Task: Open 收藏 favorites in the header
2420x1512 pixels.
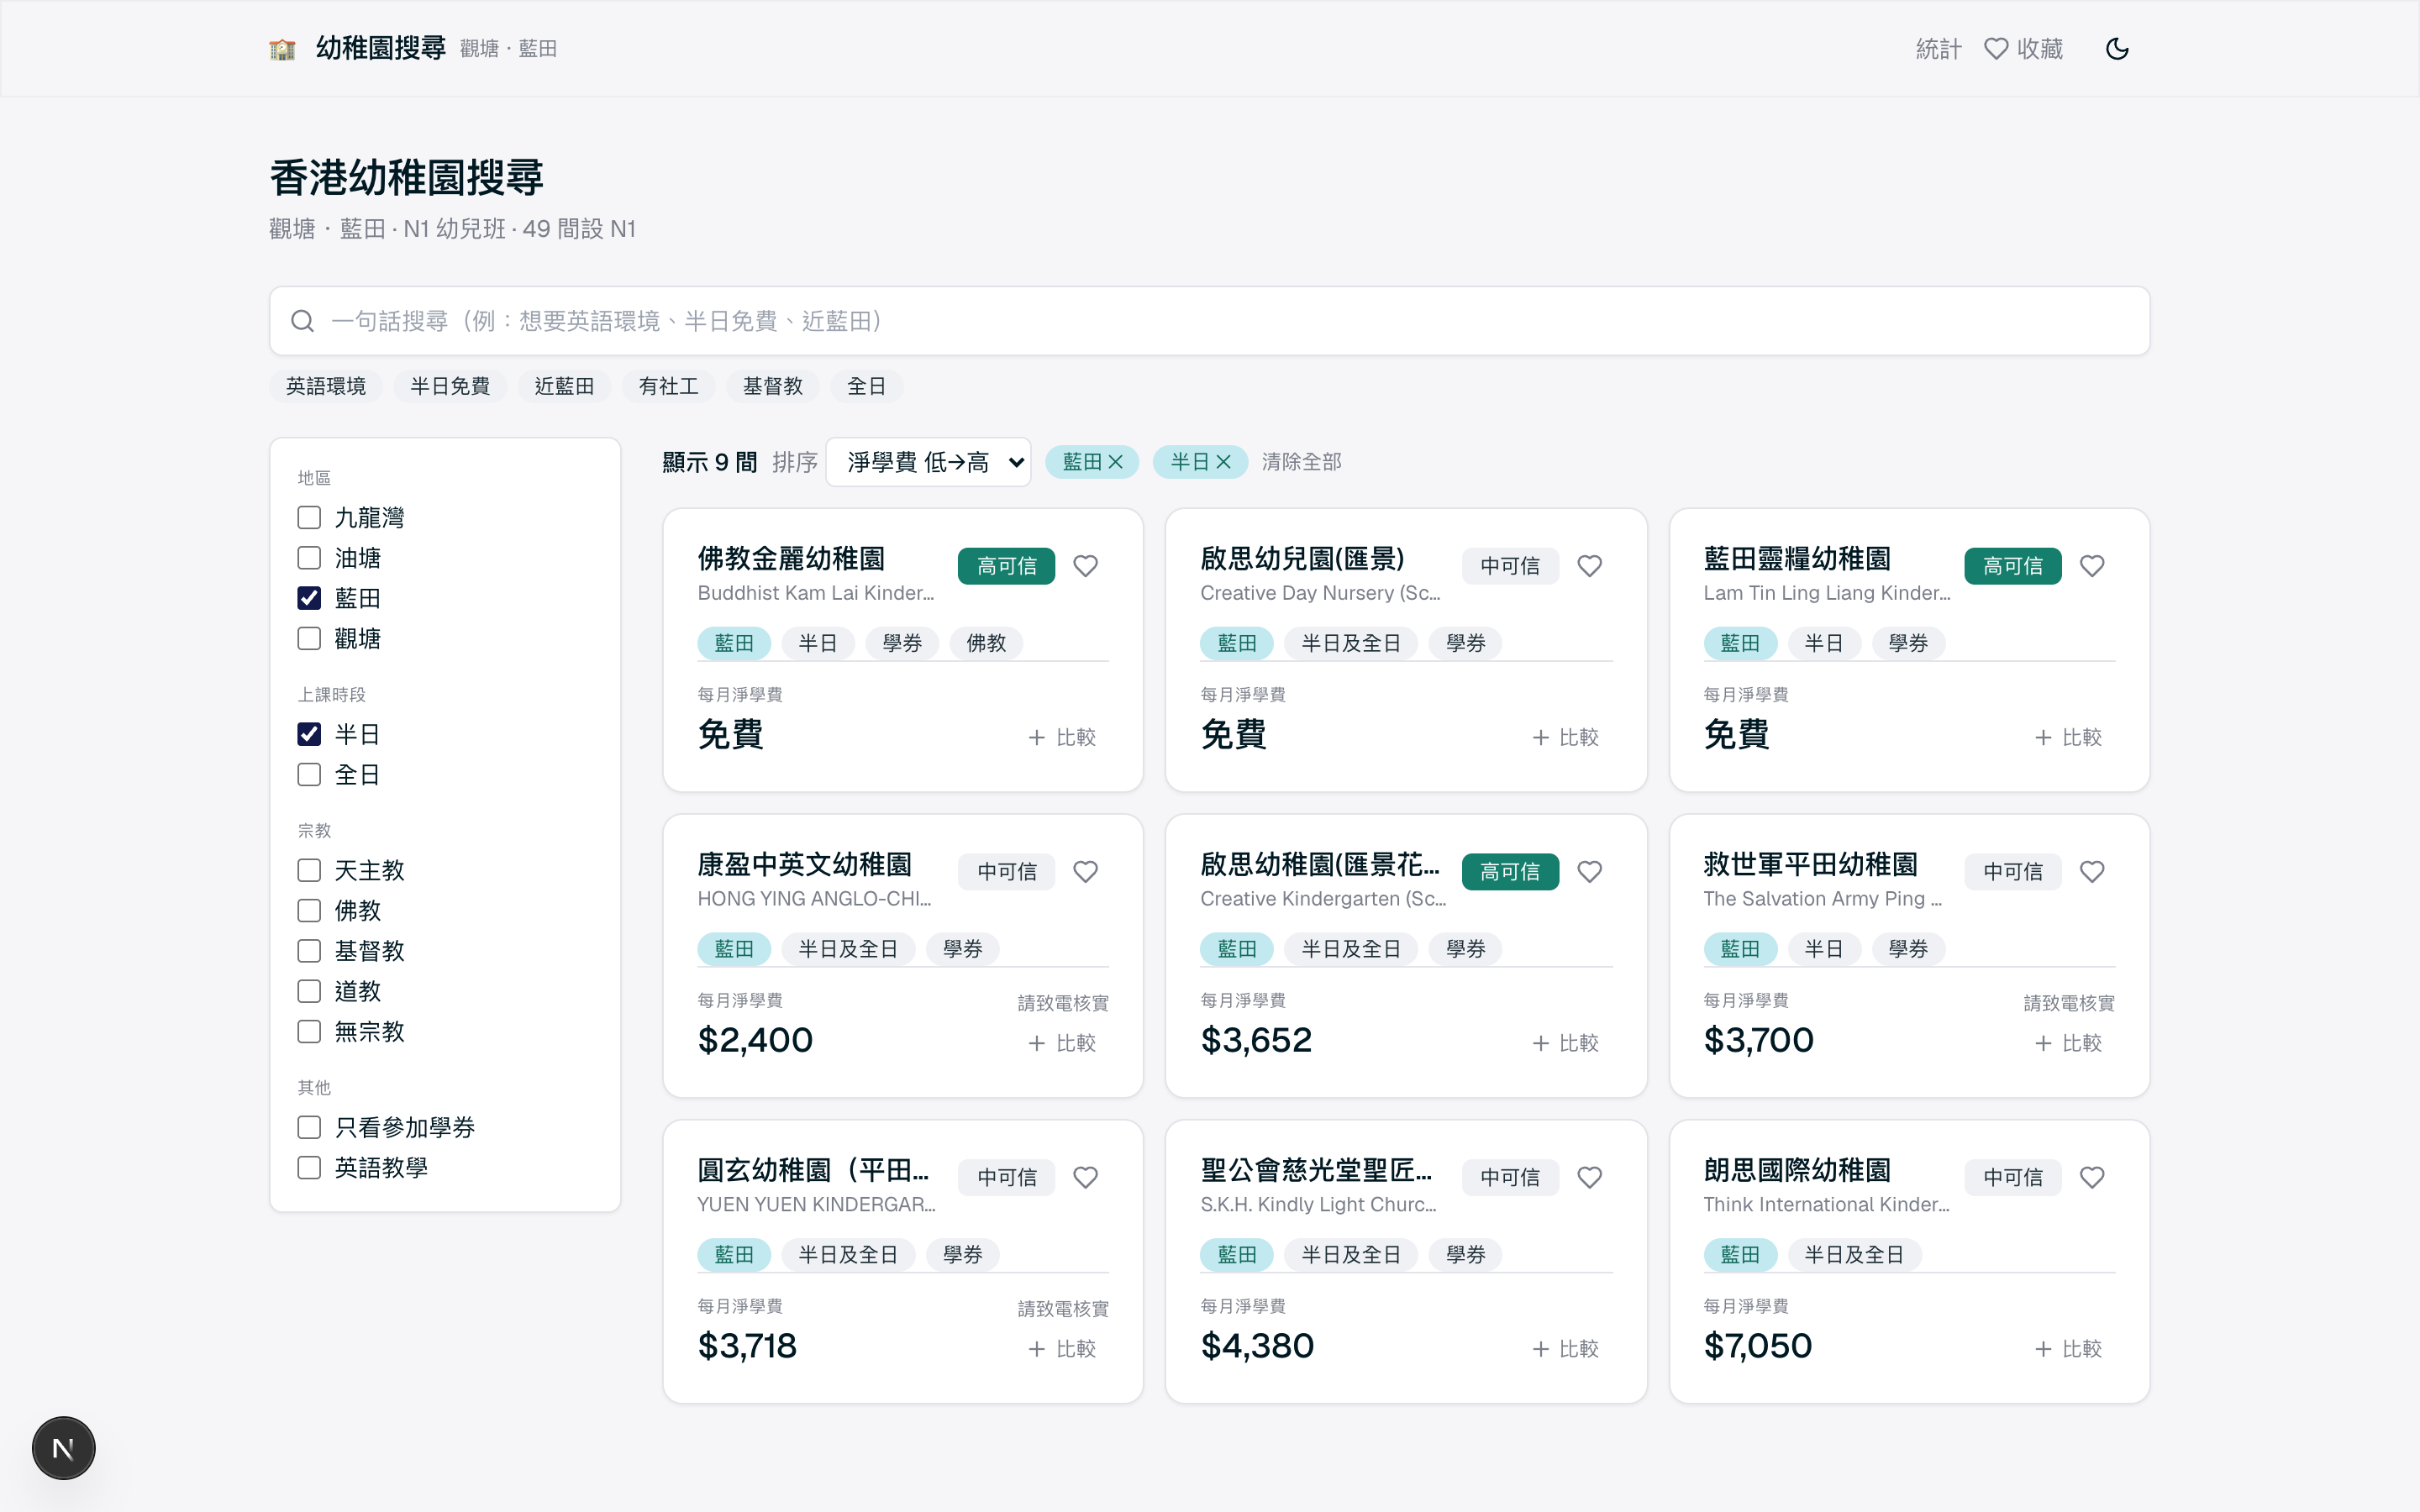Action: [2023, 49]
